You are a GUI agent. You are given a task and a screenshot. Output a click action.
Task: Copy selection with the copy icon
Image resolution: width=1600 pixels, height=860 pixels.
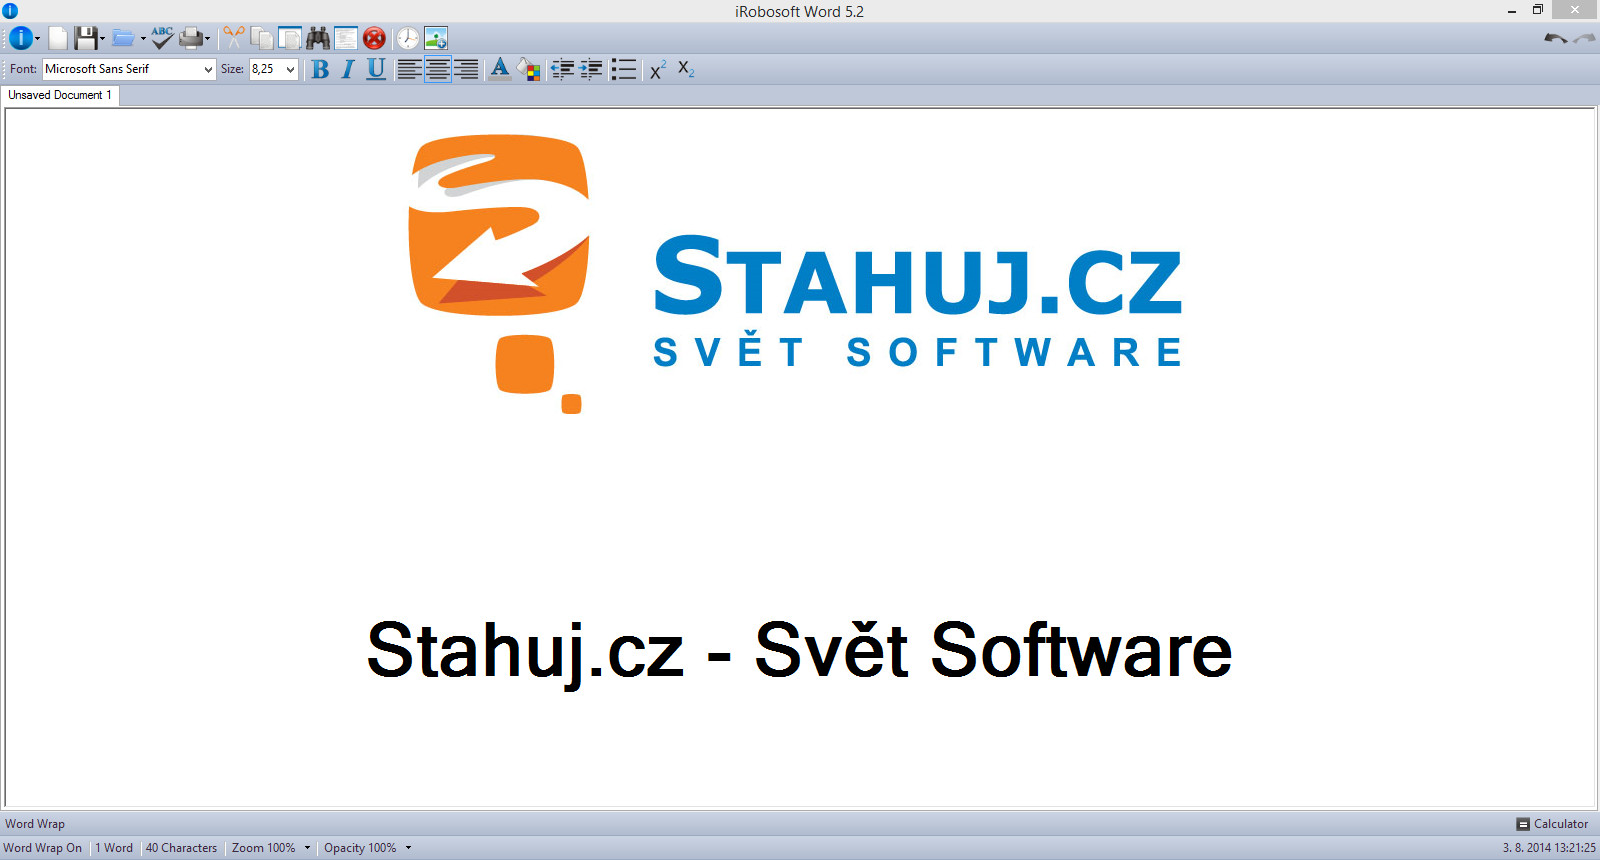click(x=262, y=38)
